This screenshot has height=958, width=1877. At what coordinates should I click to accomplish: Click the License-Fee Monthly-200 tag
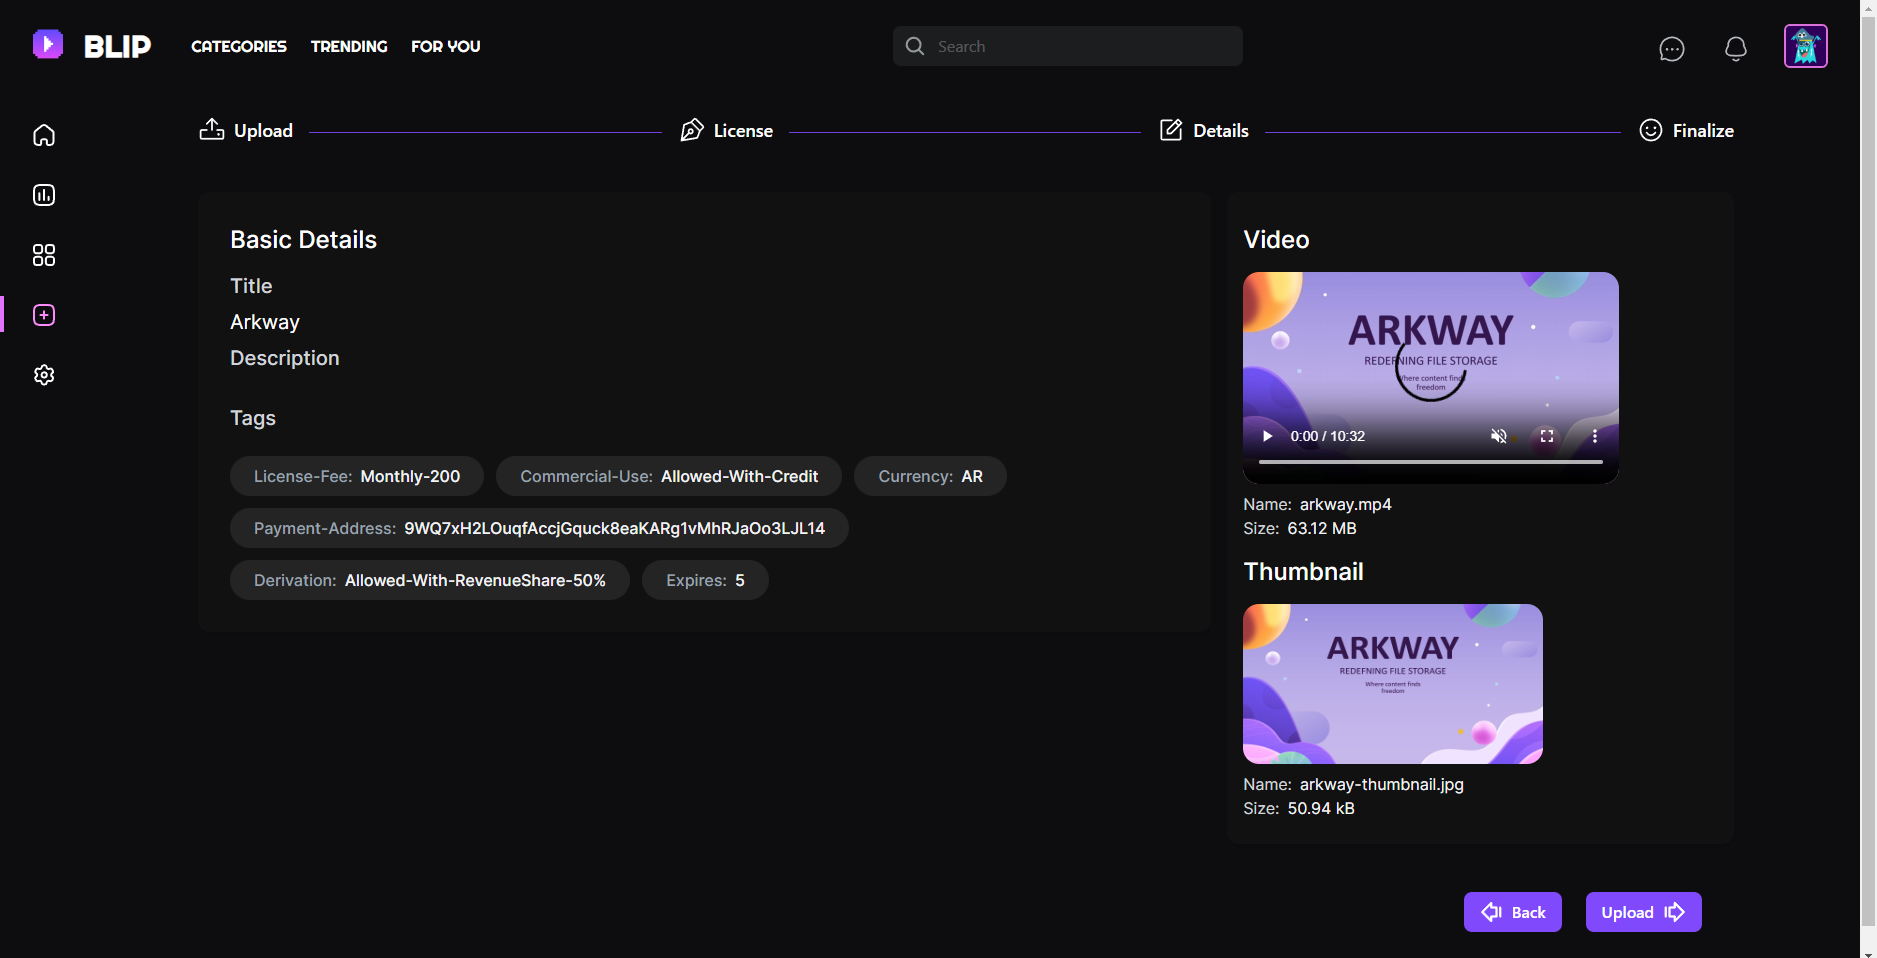coord(357,476)
